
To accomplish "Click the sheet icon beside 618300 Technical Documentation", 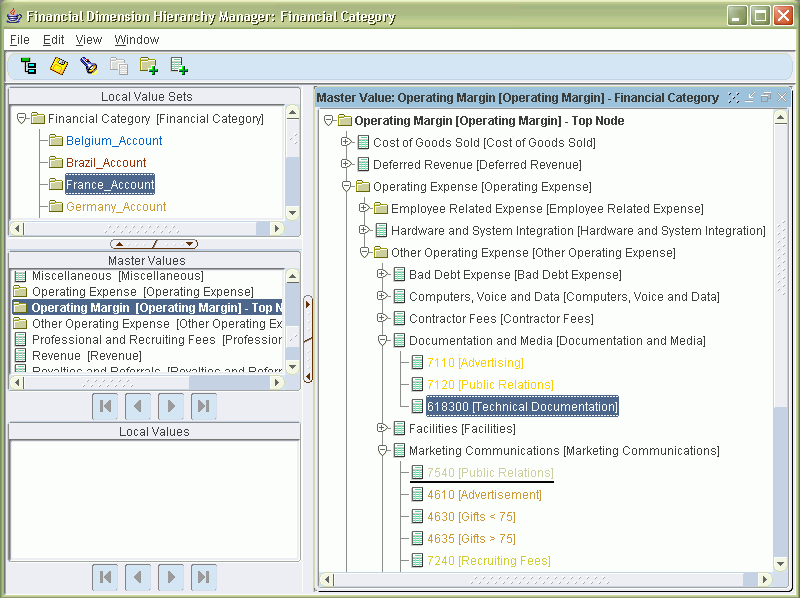I will [x=417, y=406].
